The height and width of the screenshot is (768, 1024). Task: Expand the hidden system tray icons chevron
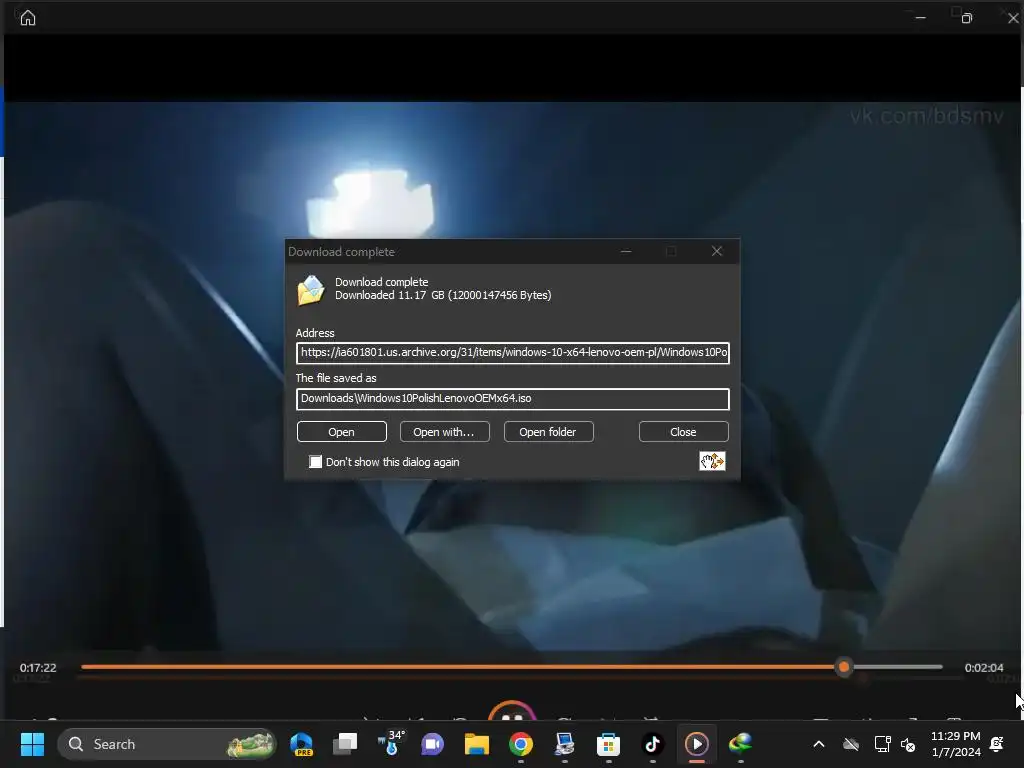818,744
